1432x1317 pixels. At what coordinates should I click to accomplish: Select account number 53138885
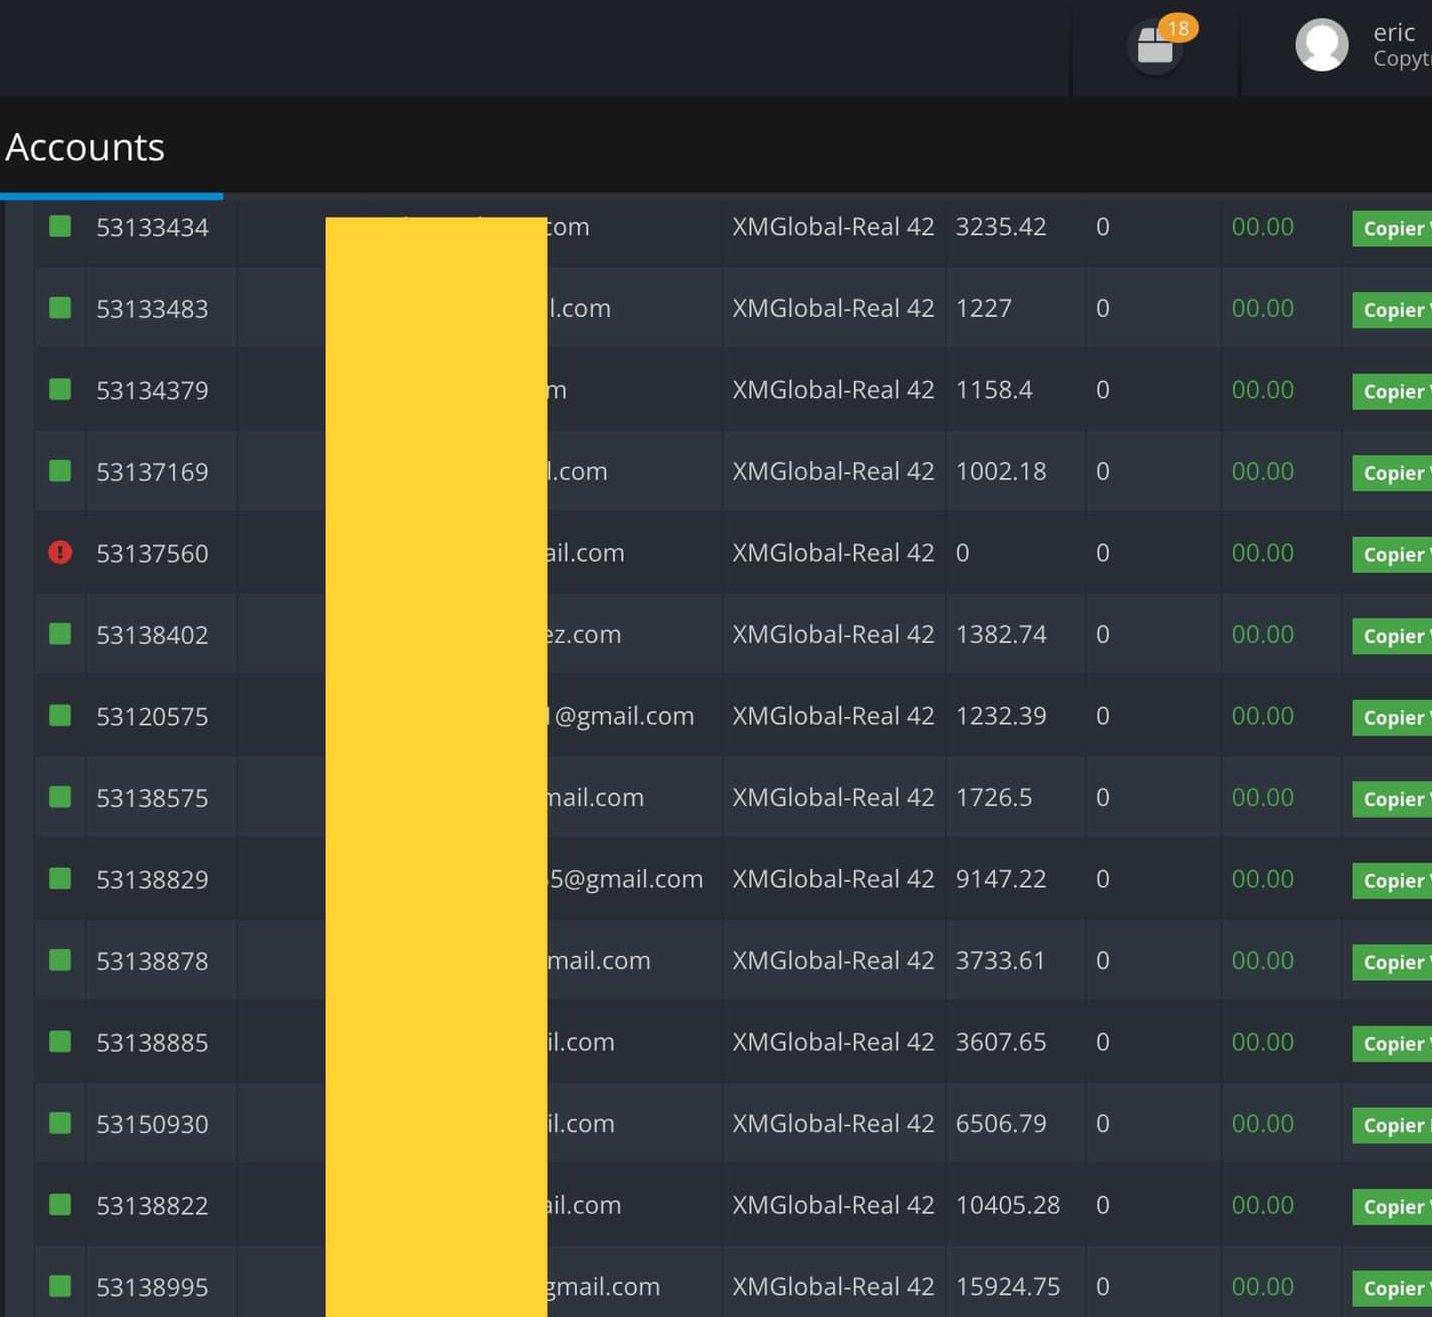pyautogui.click(x=152, y=1042)
